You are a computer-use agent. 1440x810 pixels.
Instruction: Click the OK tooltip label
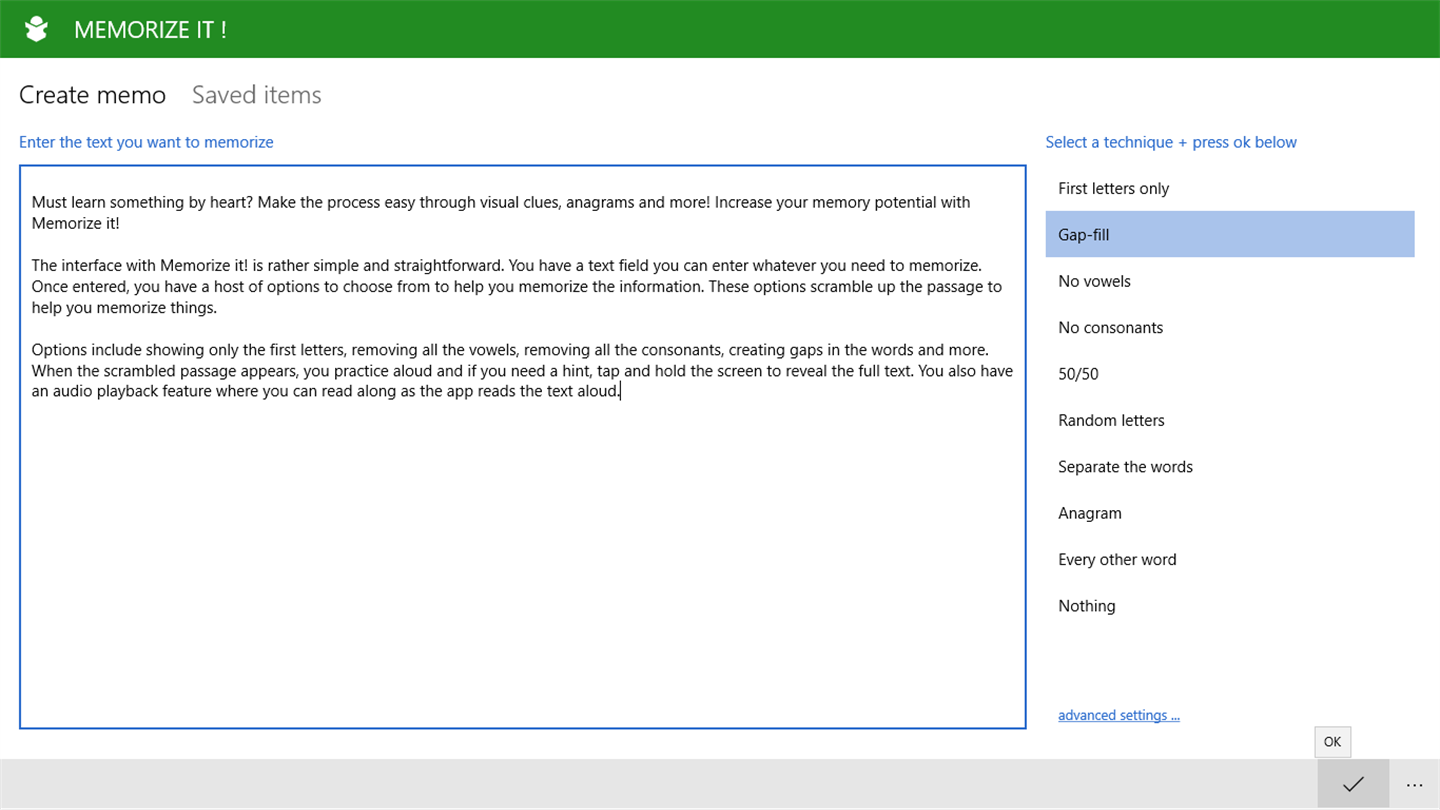coord(1332,742)
